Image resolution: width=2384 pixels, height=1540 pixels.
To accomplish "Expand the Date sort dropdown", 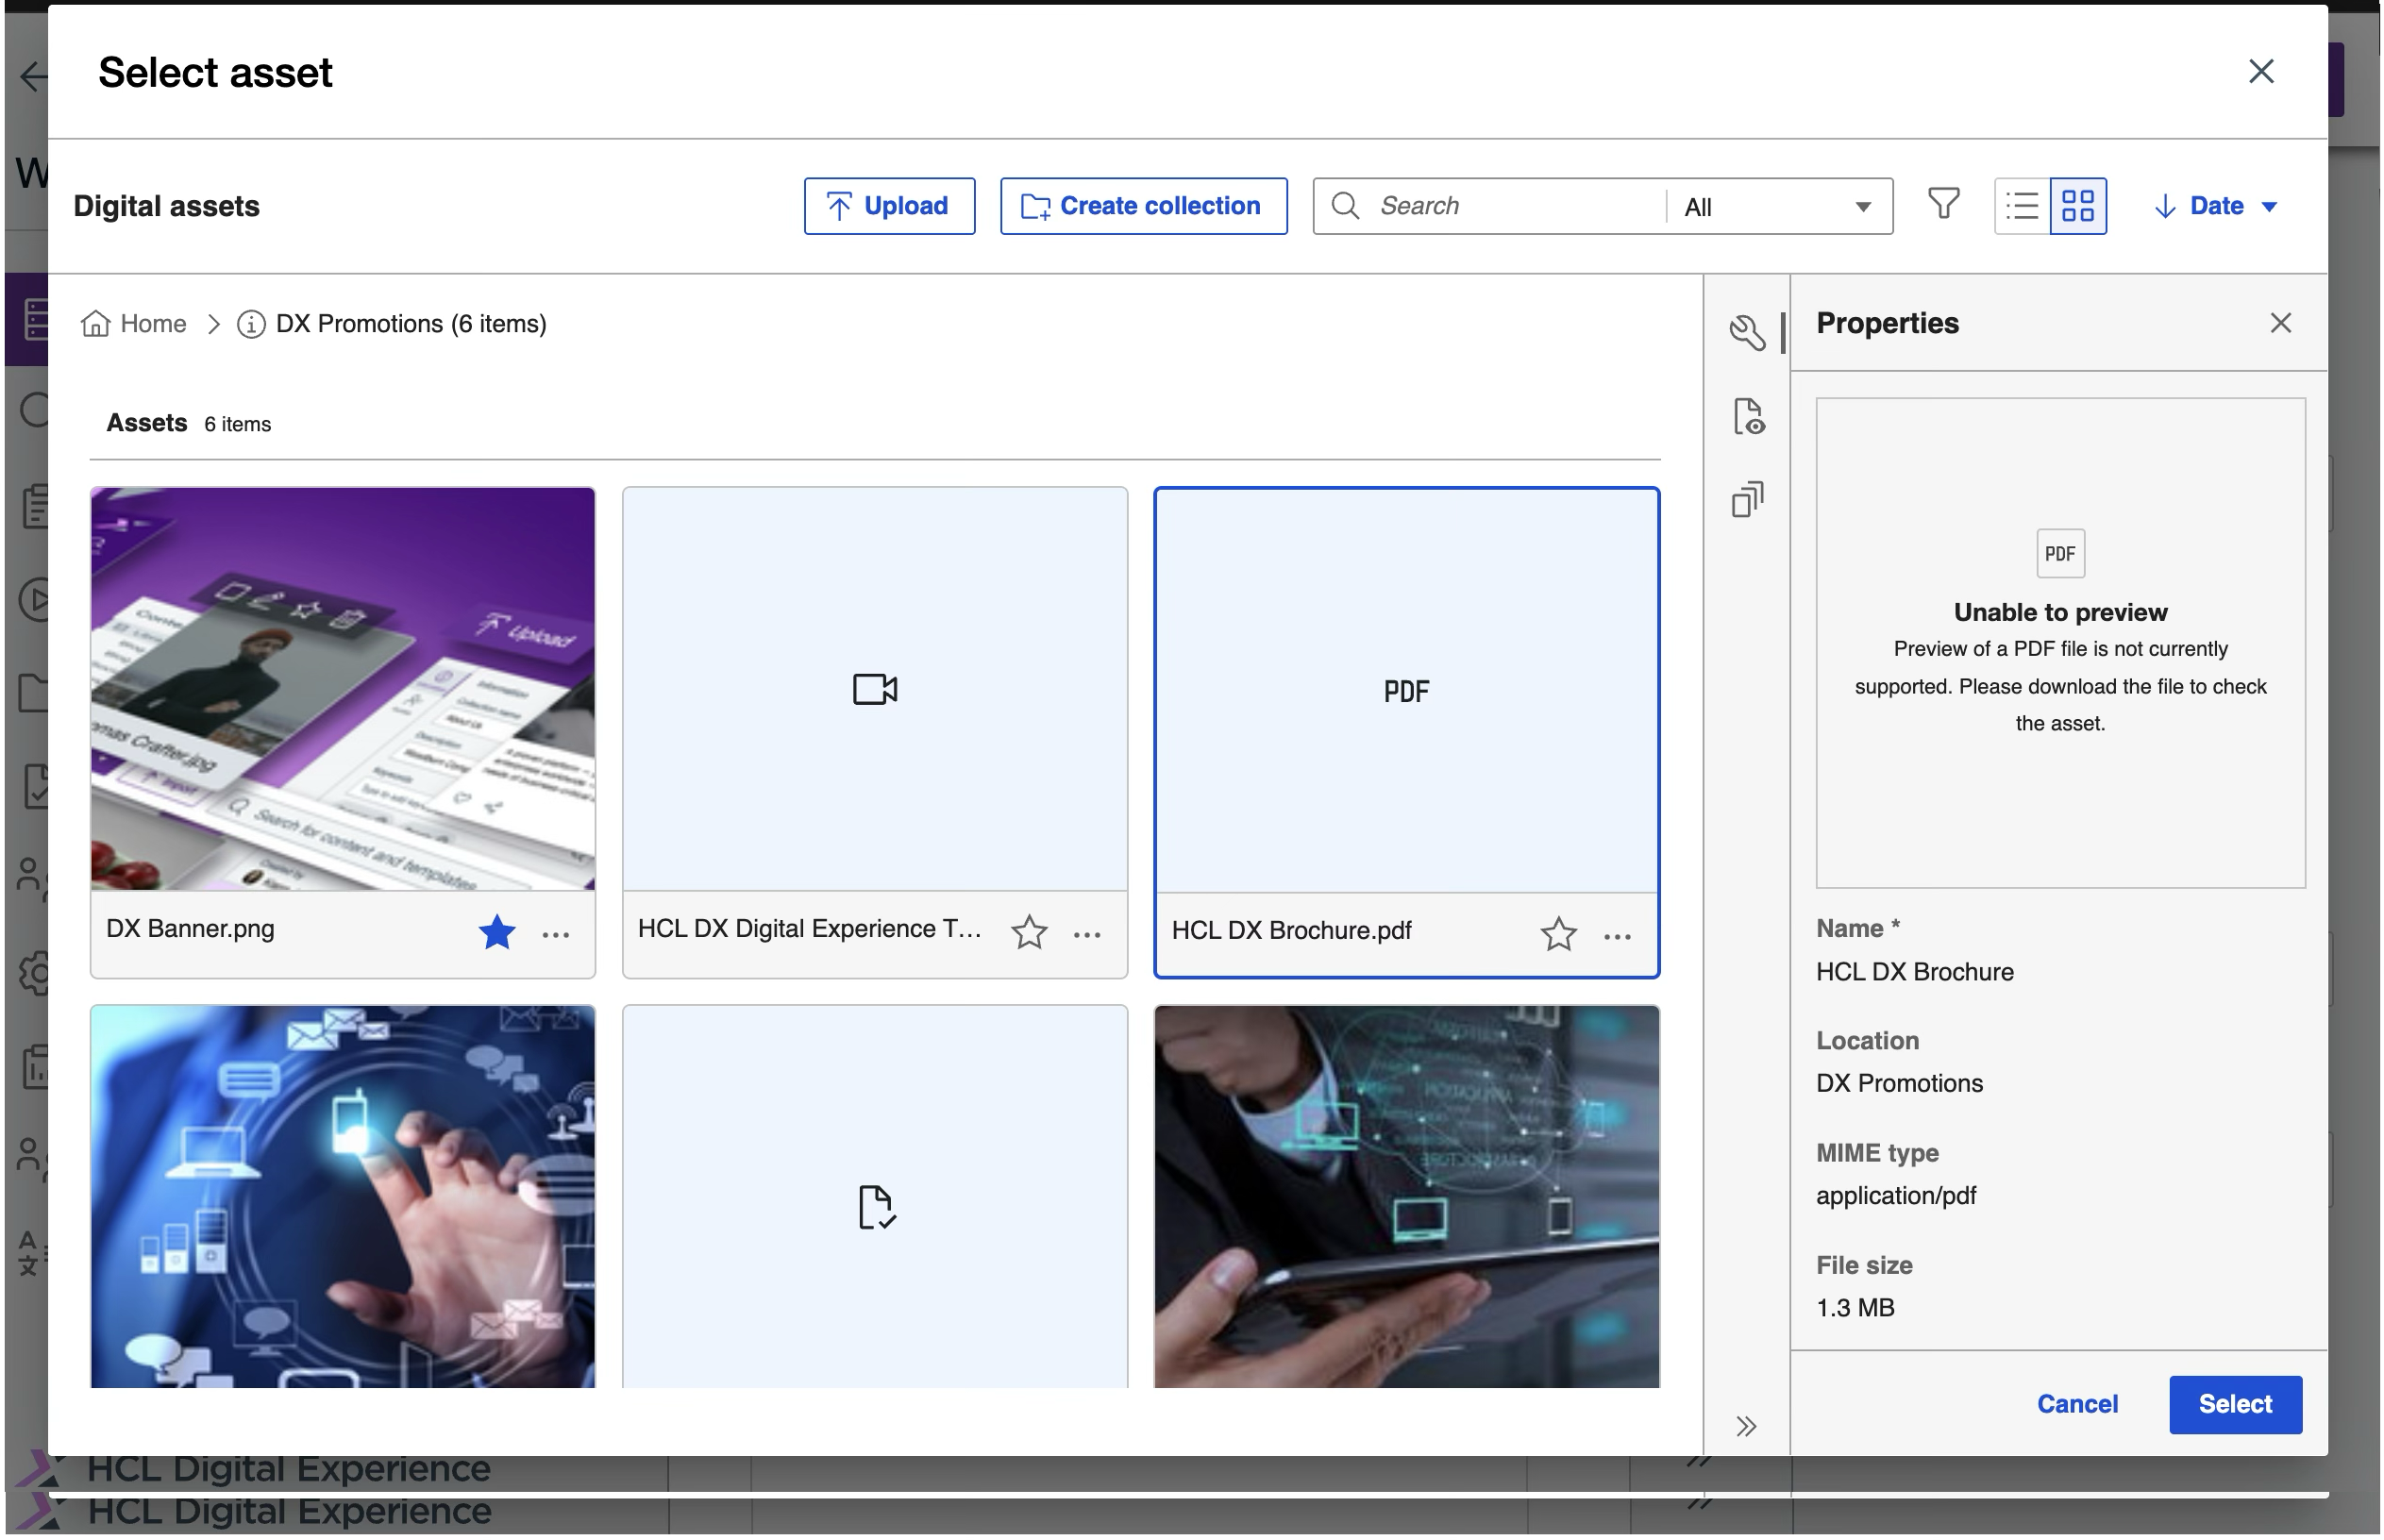I will [2215, 206].
